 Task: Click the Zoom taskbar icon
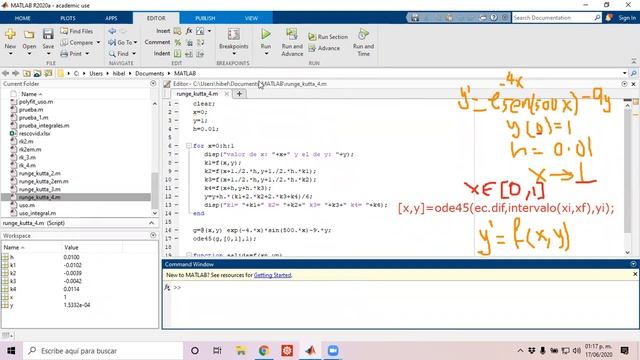(x=333, y=351)
